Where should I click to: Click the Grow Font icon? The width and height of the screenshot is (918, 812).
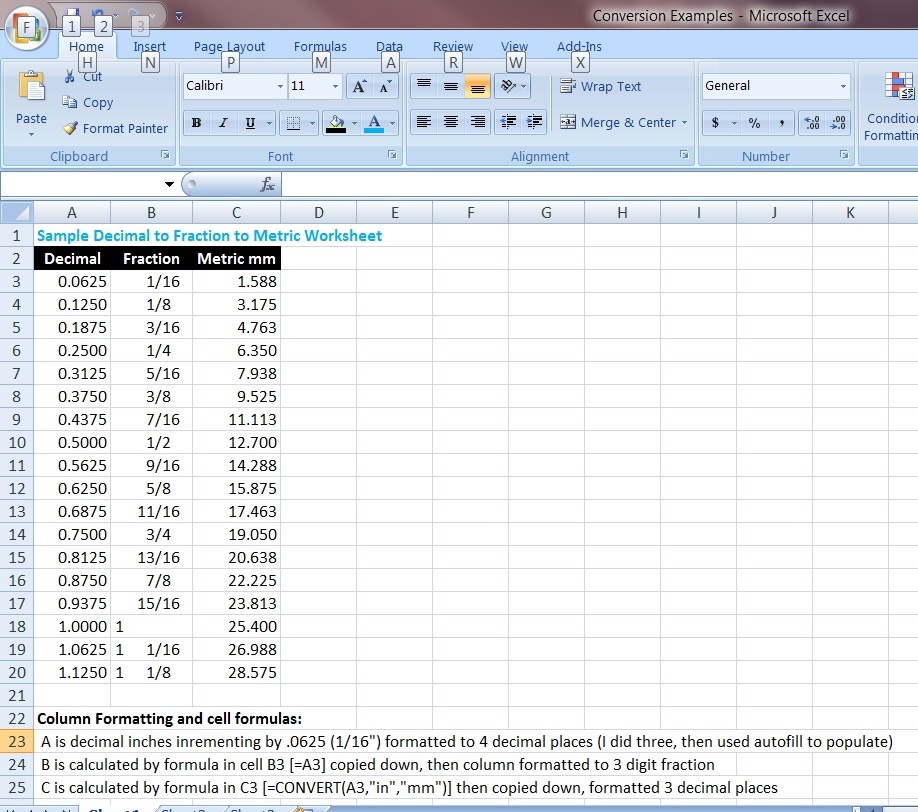(359, 87)
